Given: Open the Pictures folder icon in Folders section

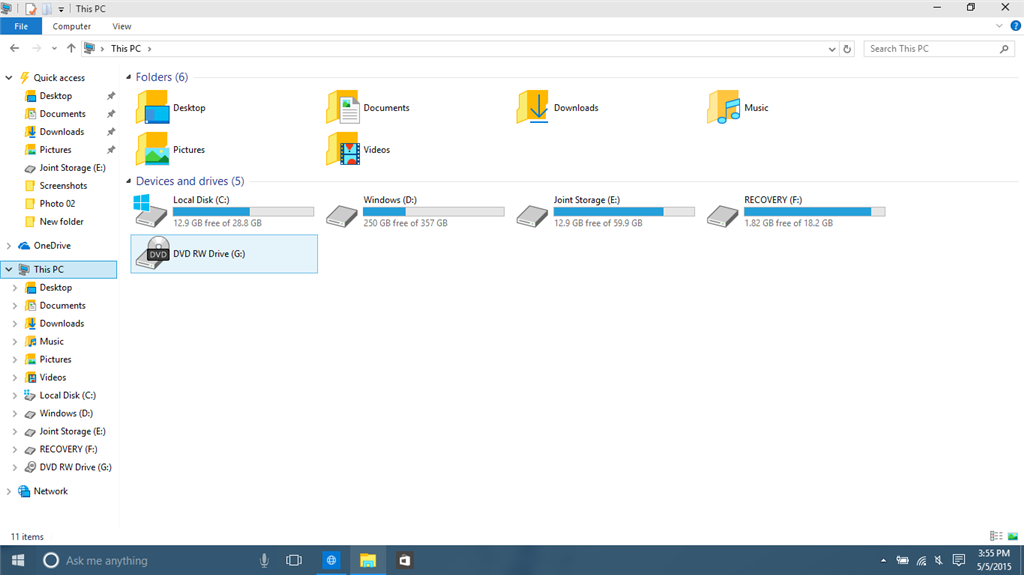Looking at the screenshot, I should coord(153,149).
